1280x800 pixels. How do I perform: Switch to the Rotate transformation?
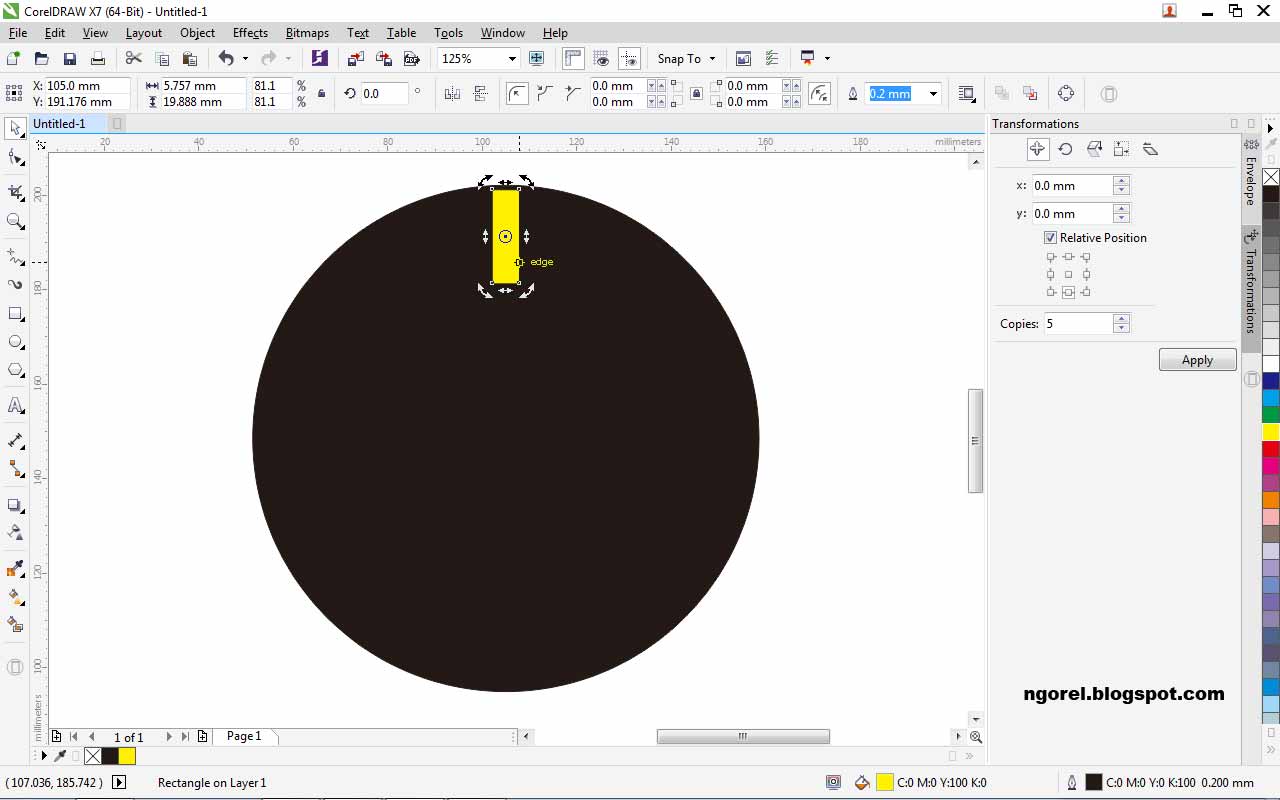[x=1065, y=148]
